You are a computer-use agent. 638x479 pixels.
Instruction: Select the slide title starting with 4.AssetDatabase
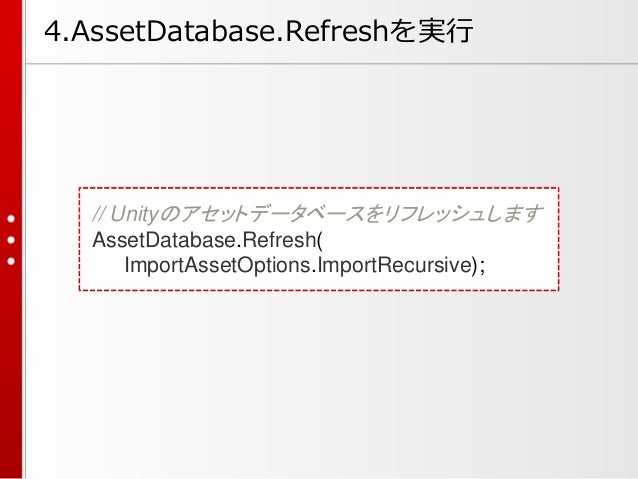[x=258, y=31]
